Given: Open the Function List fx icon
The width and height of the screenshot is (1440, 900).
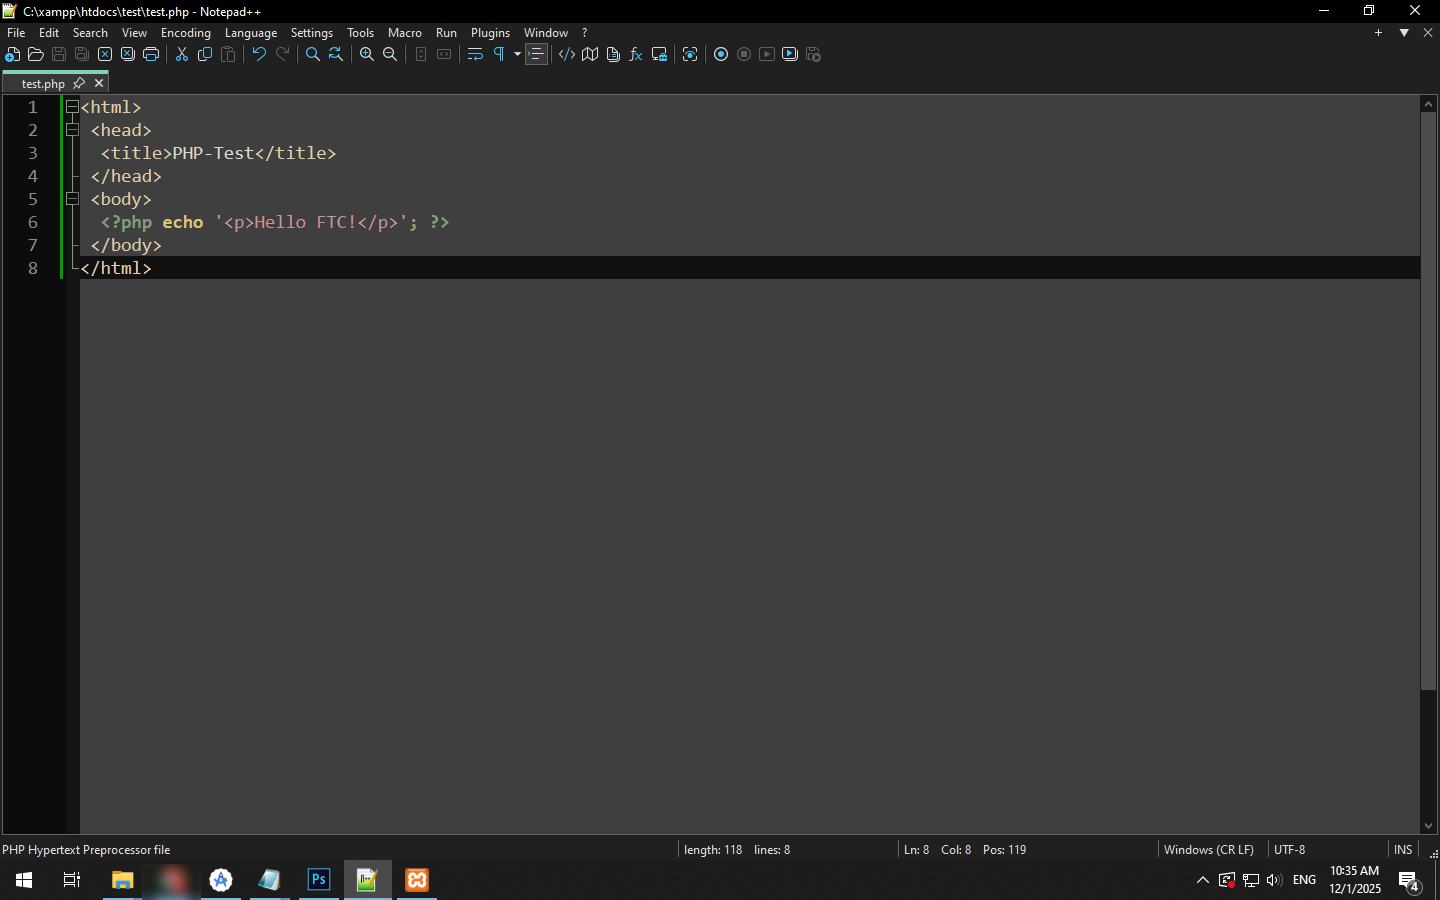Looking at the screenshot, I should click(636, 55).
